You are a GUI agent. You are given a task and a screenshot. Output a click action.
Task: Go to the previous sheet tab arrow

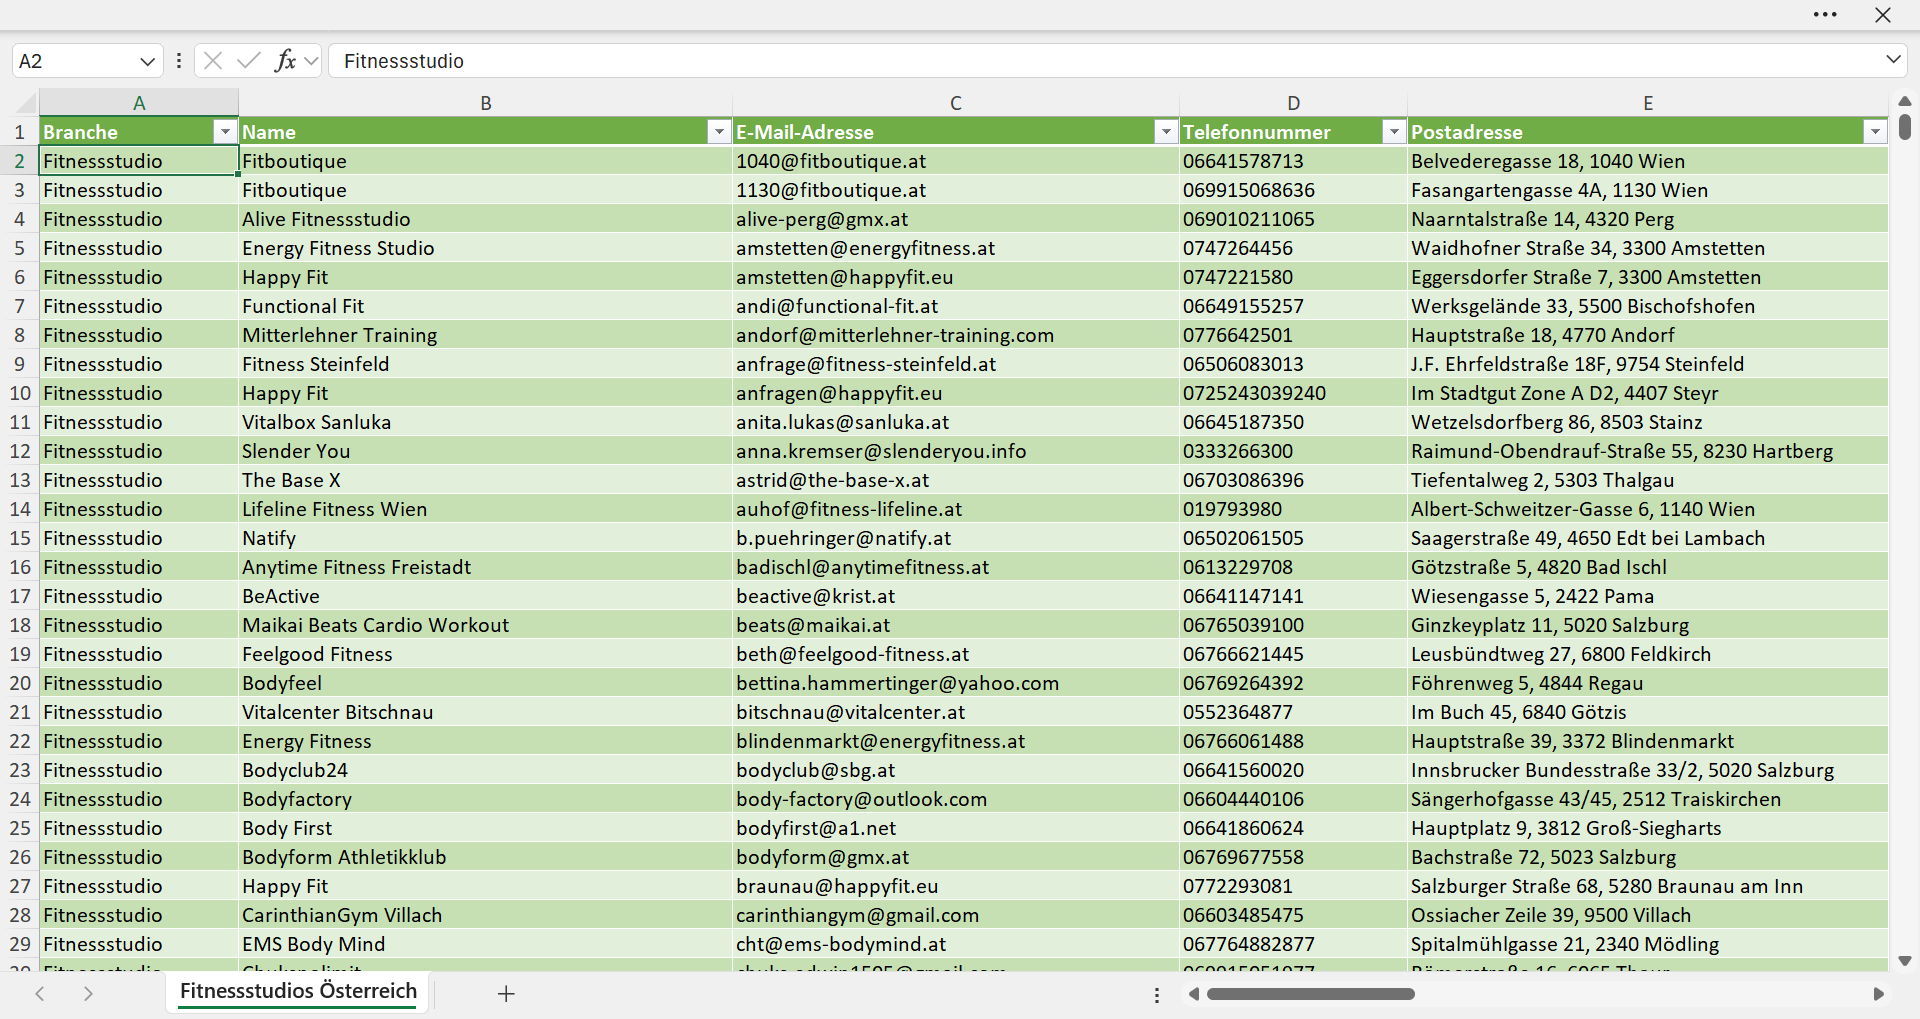pyautogui.click(x=40, y=993)
